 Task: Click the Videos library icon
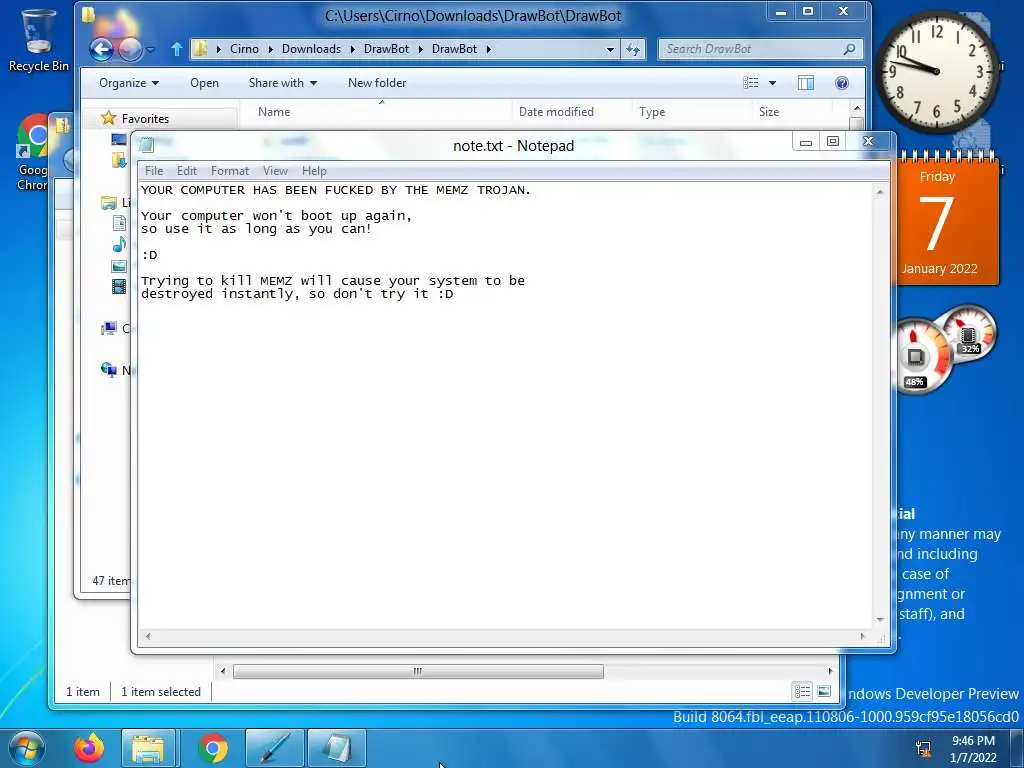(x=119, y=287)
